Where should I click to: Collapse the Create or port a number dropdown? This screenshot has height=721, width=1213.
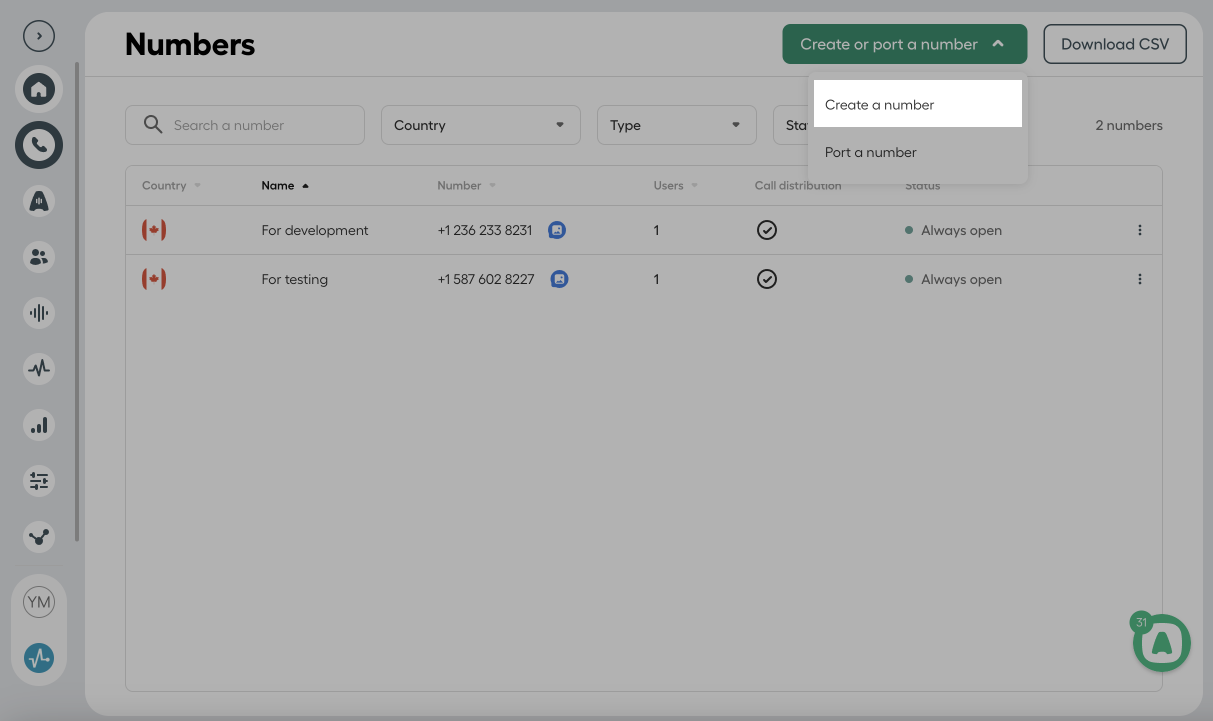905,44
